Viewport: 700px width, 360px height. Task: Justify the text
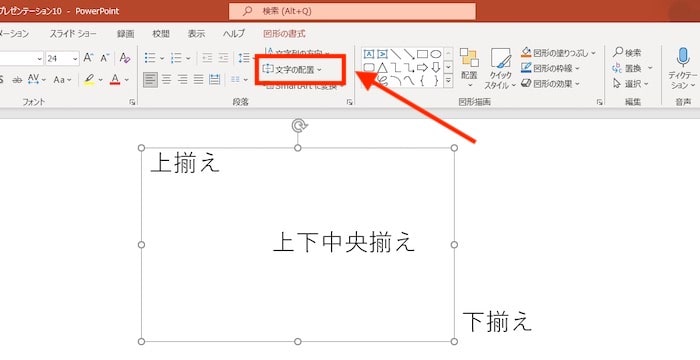pyautogui.click(x=199, y=80)
